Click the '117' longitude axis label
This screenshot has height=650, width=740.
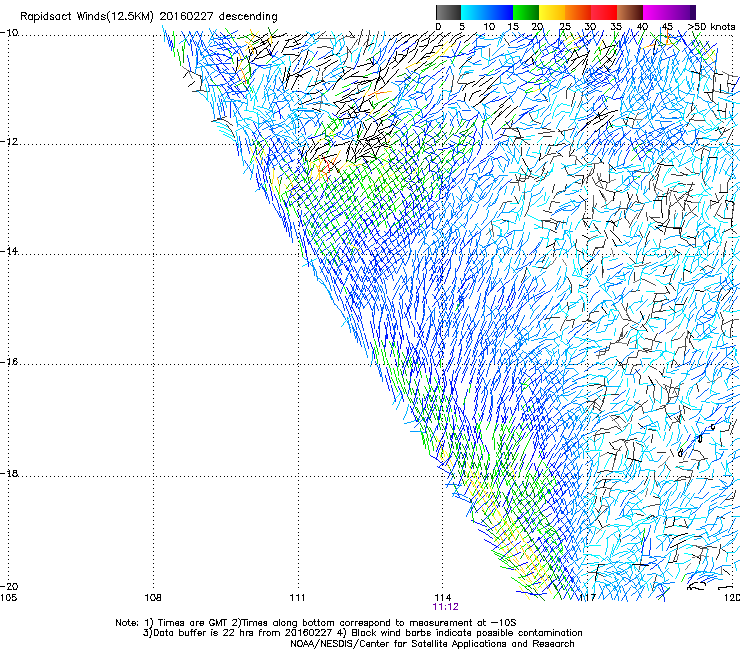(x=588, y=598)
